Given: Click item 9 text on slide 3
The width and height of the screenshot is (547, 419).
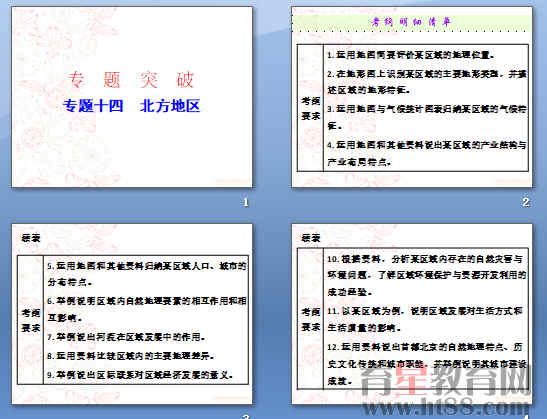Looking at the screenshot, I should point(140,375).
